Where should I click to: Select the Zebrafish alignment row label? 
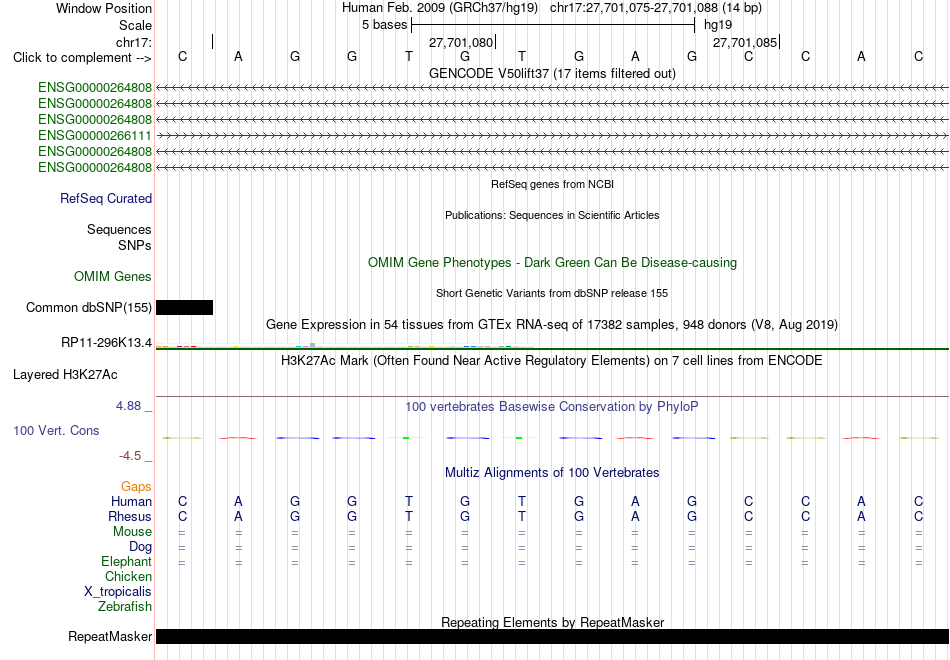[125, 606]
